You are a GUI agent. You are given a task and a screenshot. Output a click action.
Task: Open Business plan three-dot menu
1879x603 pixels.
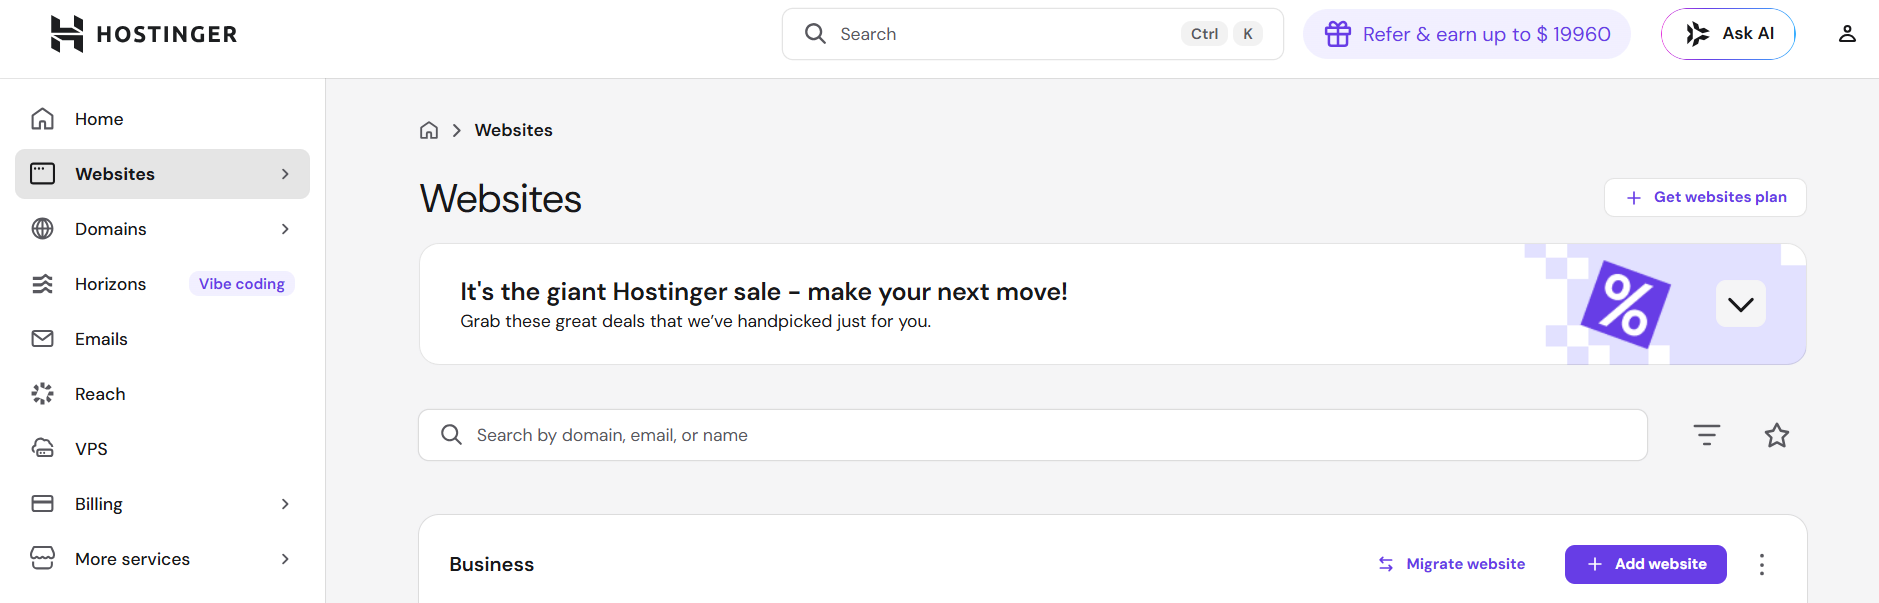pos(1761,564)
